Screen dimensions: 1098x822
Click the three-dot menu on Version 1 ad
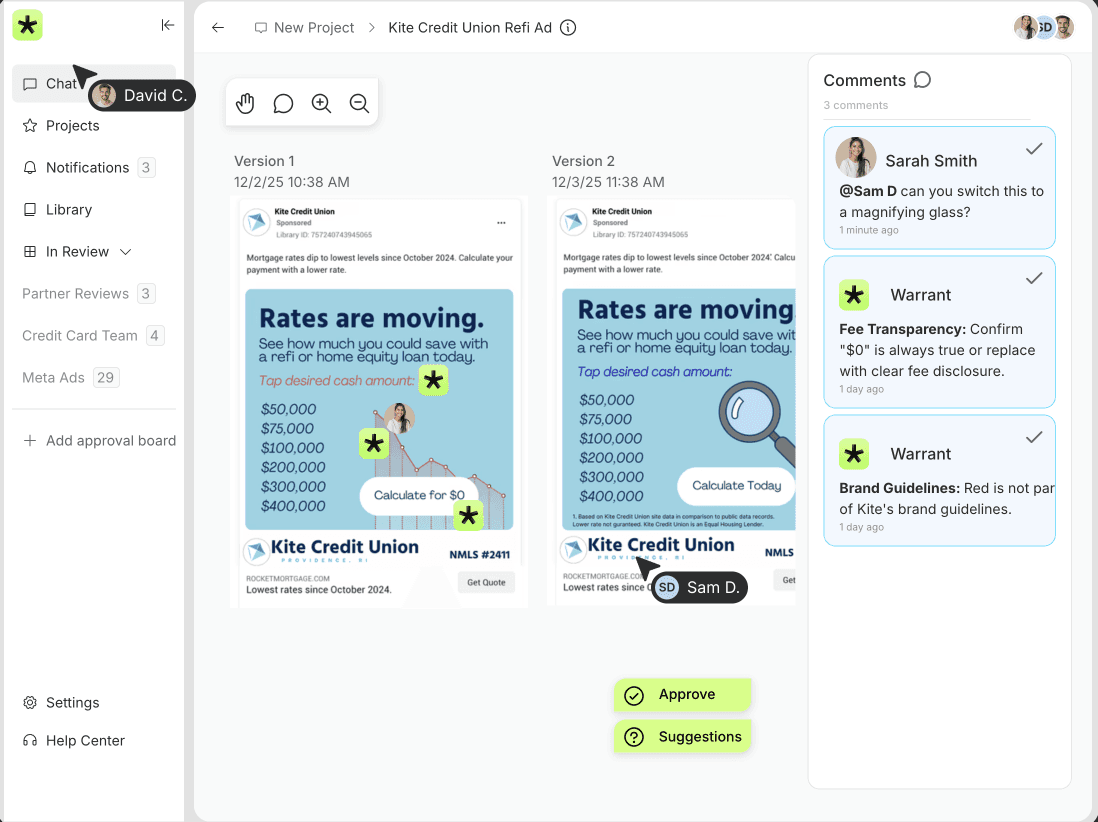(x=501, y=223)
